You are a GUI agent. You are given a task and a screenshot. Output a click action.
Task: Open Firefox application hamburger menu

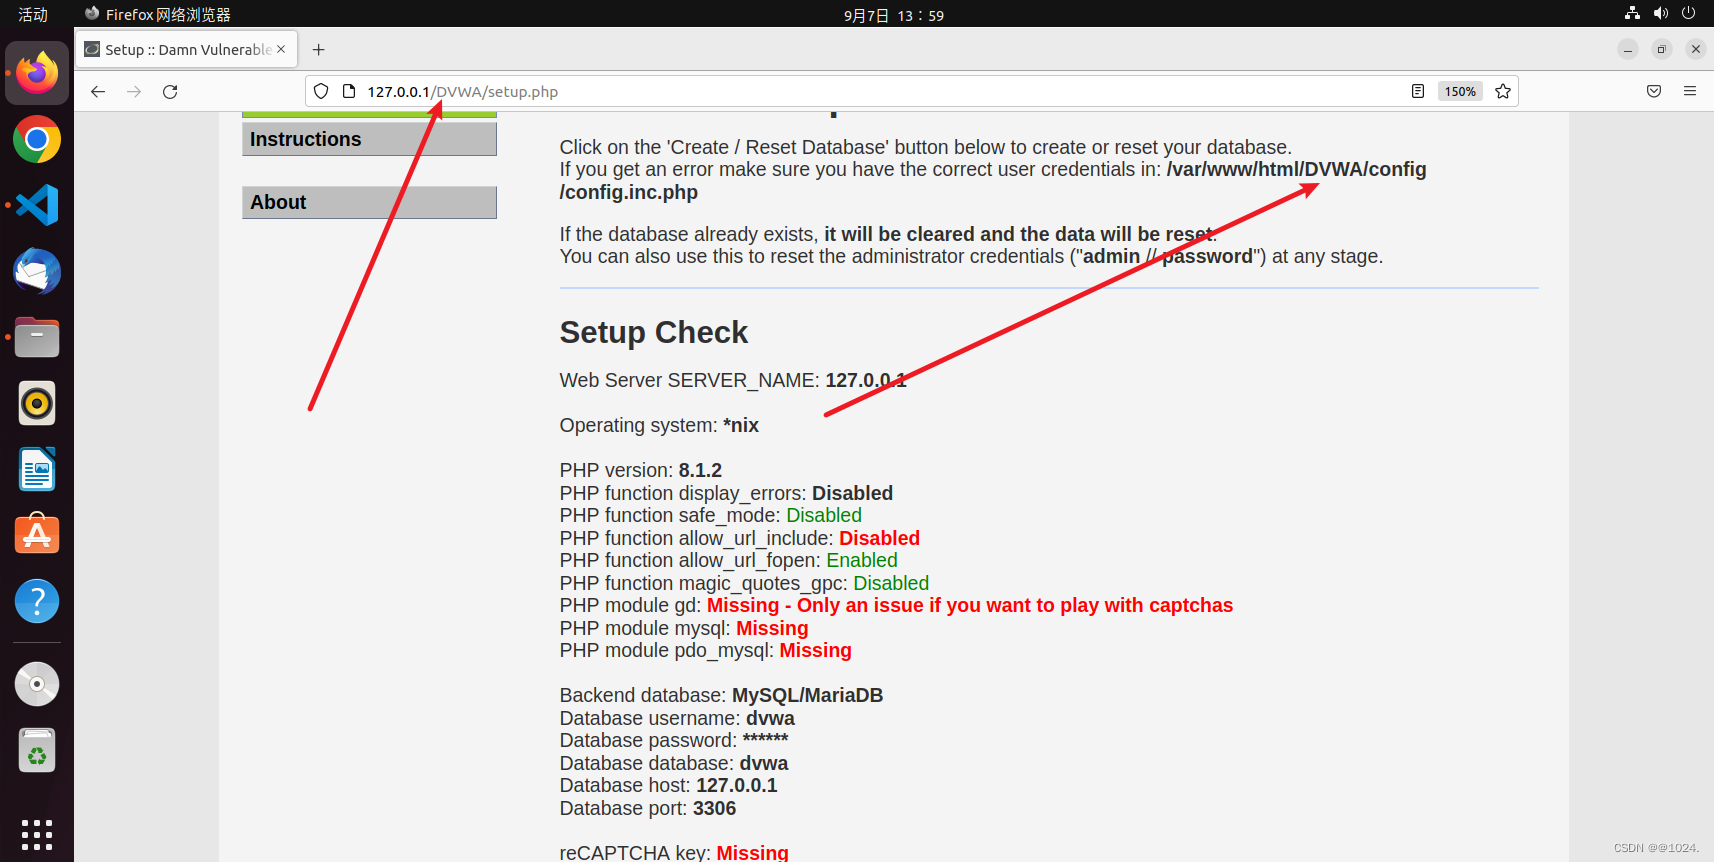(1690, 91)
